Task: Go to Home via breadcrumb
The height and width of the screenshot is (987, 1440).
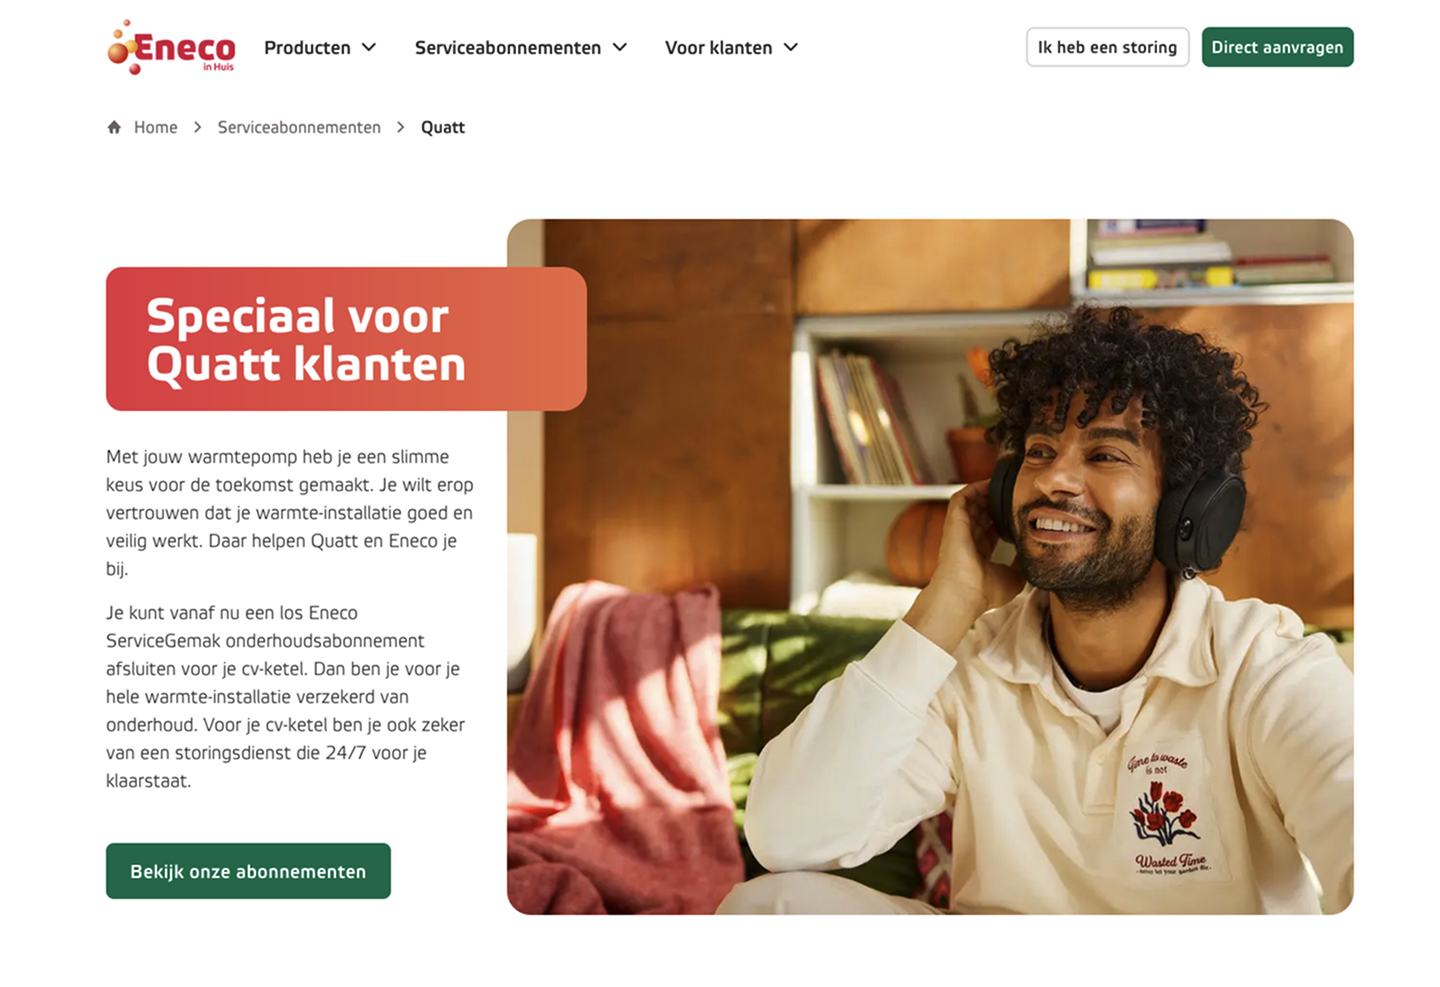Action: click(x=156, y=127)
